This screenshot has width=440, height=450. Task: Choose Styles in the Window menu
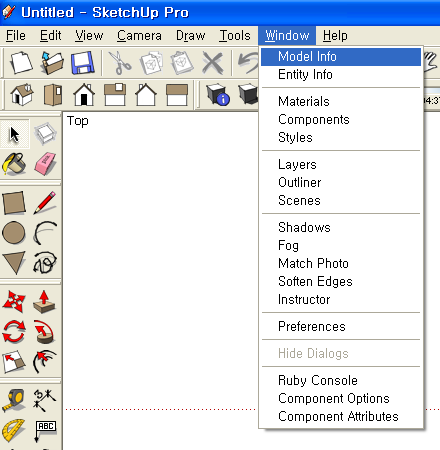pos(341,138)
